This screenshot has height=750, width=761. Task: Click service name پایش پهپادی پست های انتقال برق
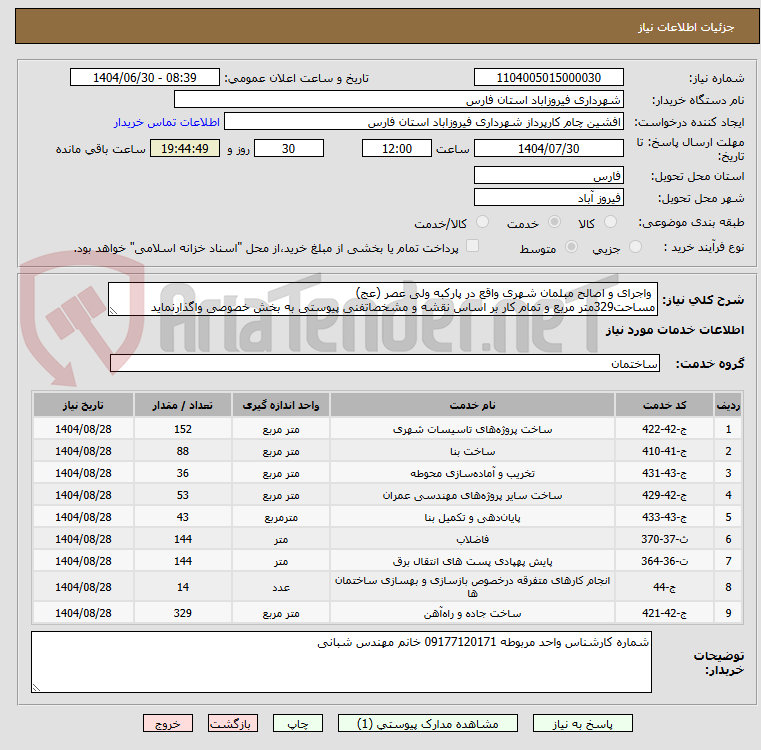(472, 562)
